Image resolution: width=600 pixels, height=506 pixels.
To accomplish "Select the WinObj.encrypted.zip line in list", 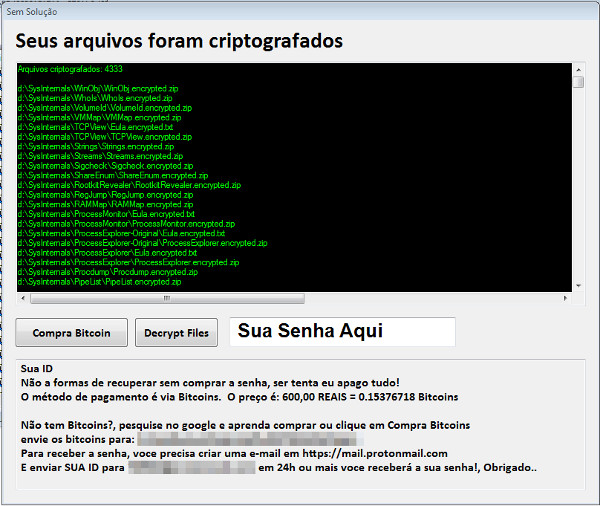I will point(99,90).
